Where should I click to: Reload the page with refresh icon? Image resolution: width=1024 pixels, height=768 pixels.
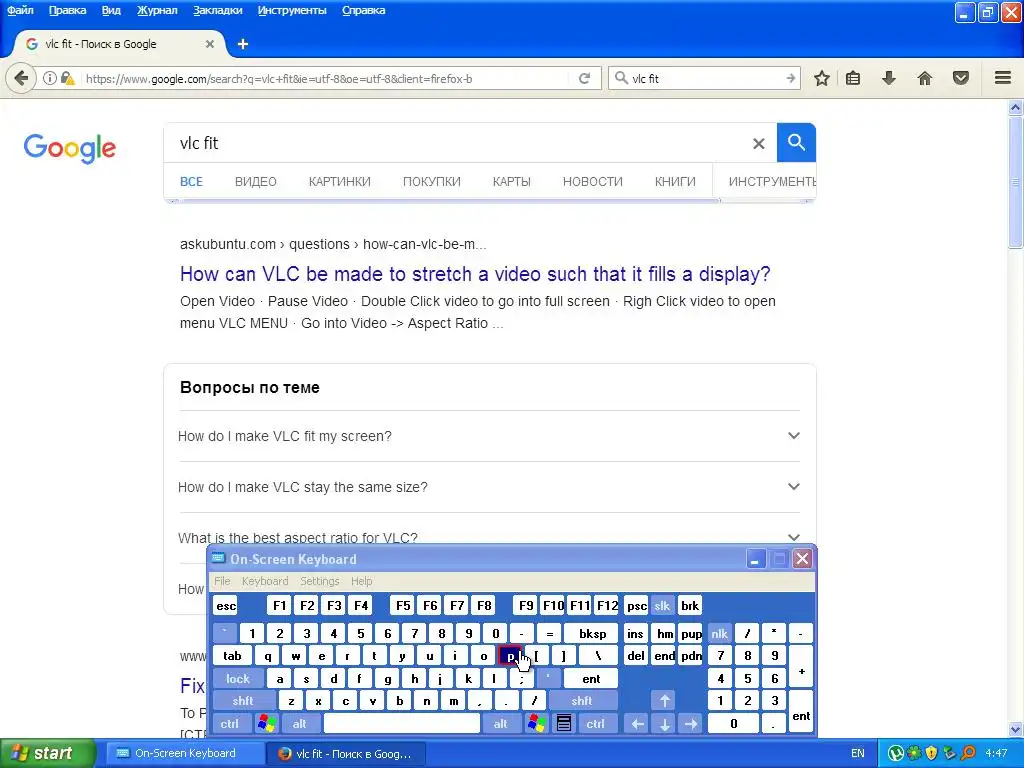coord(584,78)
